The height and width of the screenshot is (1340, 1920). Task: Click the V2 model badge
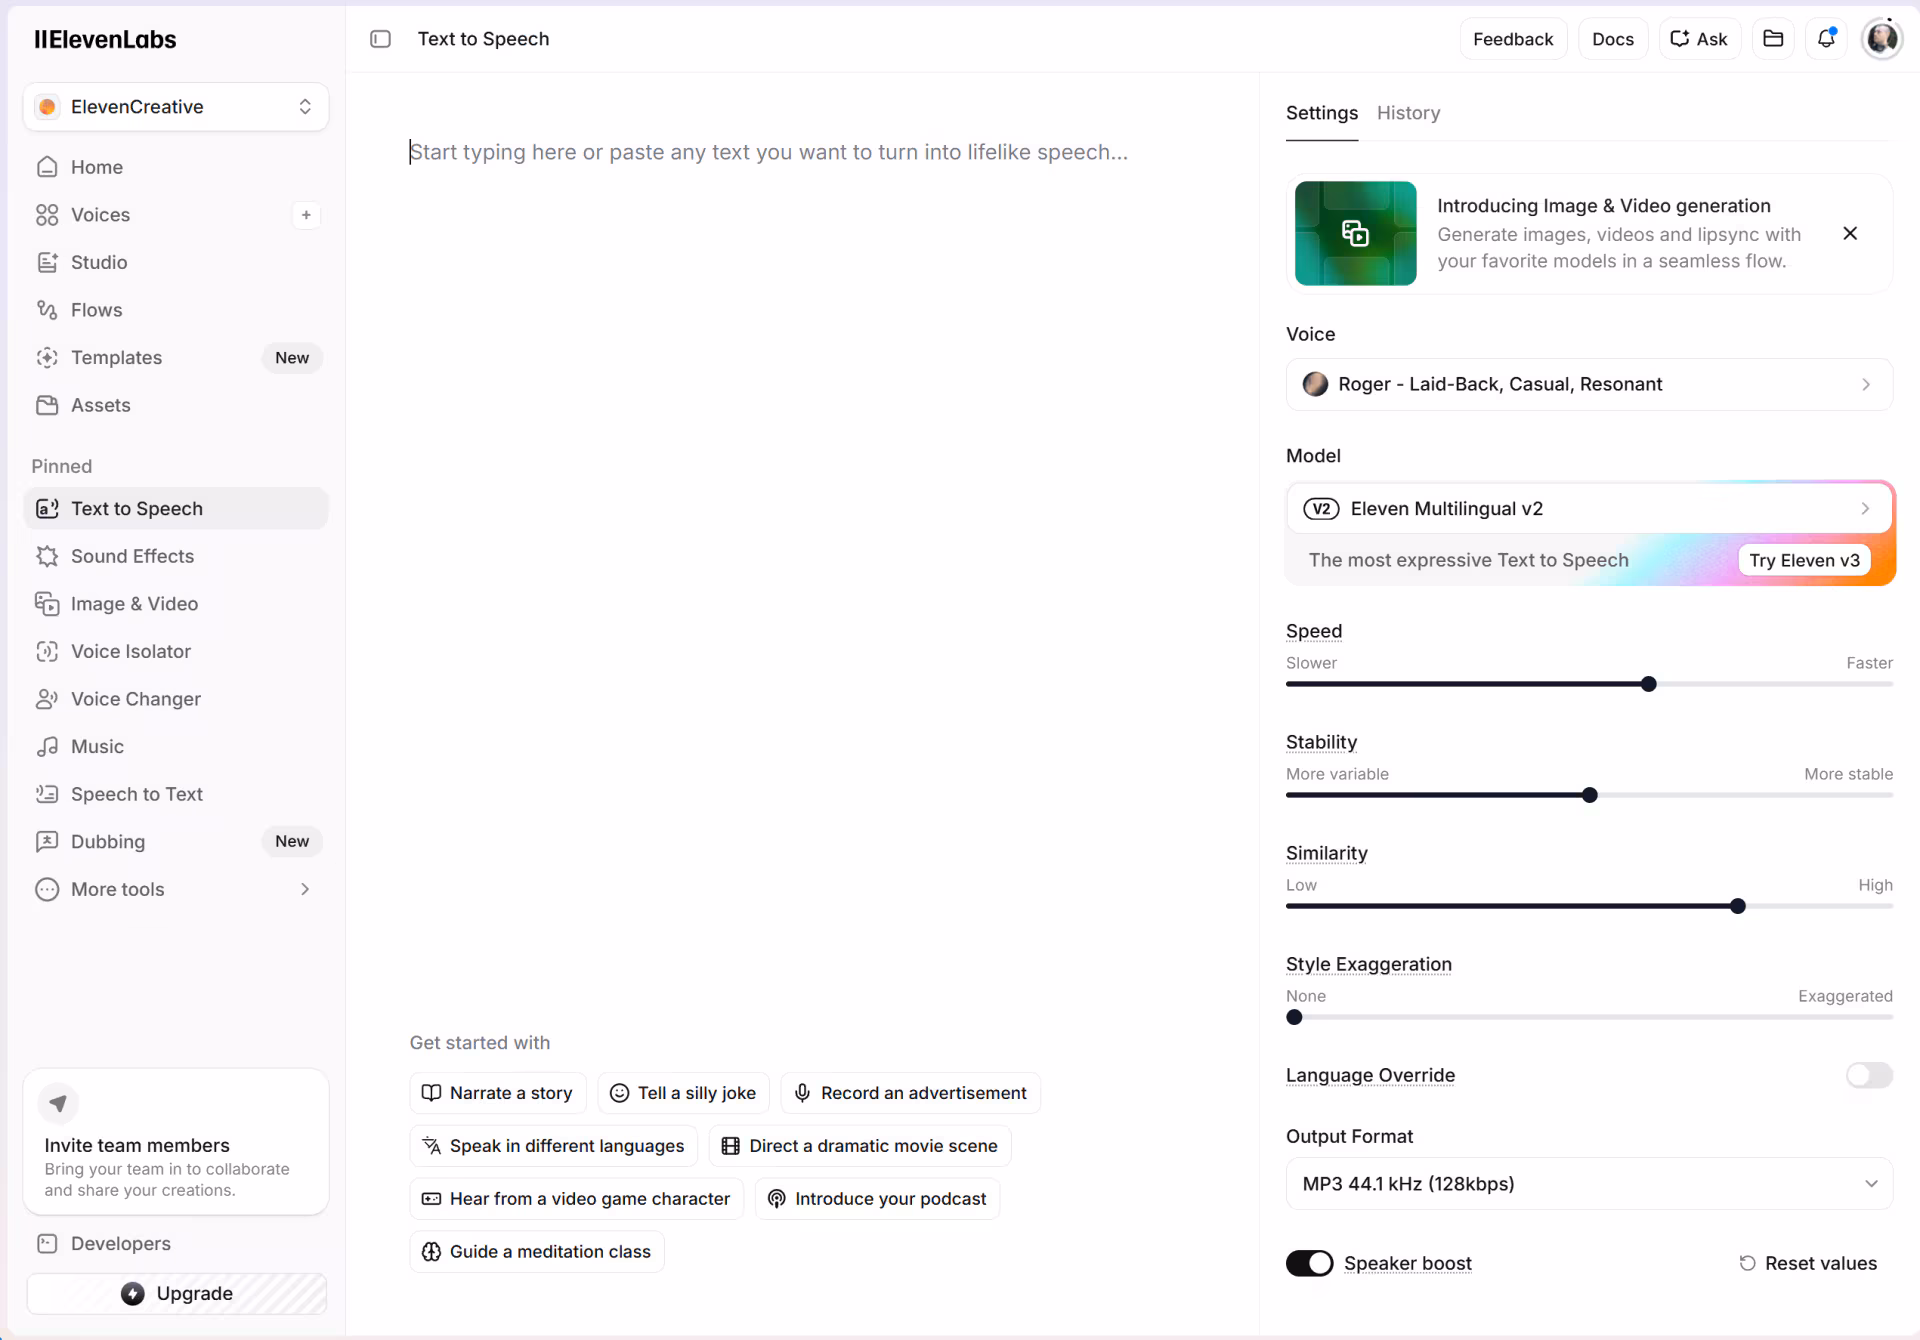point(1321,509)
